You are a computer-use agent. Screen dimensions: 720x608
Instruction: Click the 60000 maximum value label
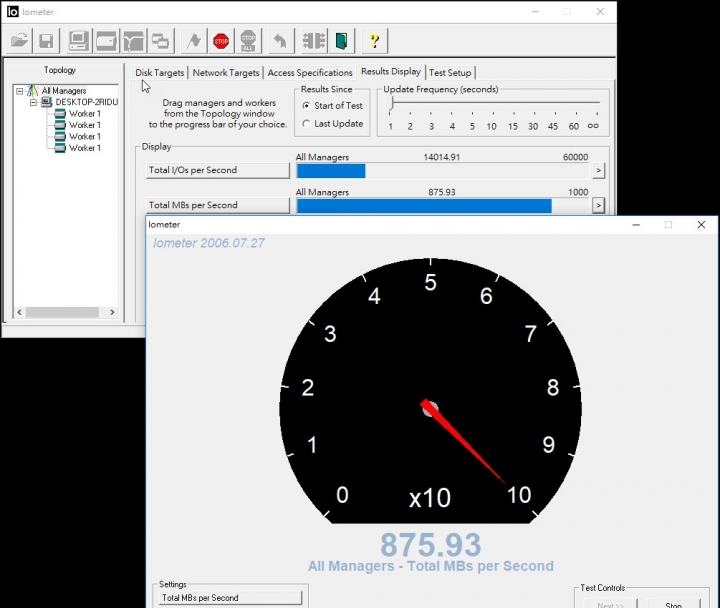575,157
